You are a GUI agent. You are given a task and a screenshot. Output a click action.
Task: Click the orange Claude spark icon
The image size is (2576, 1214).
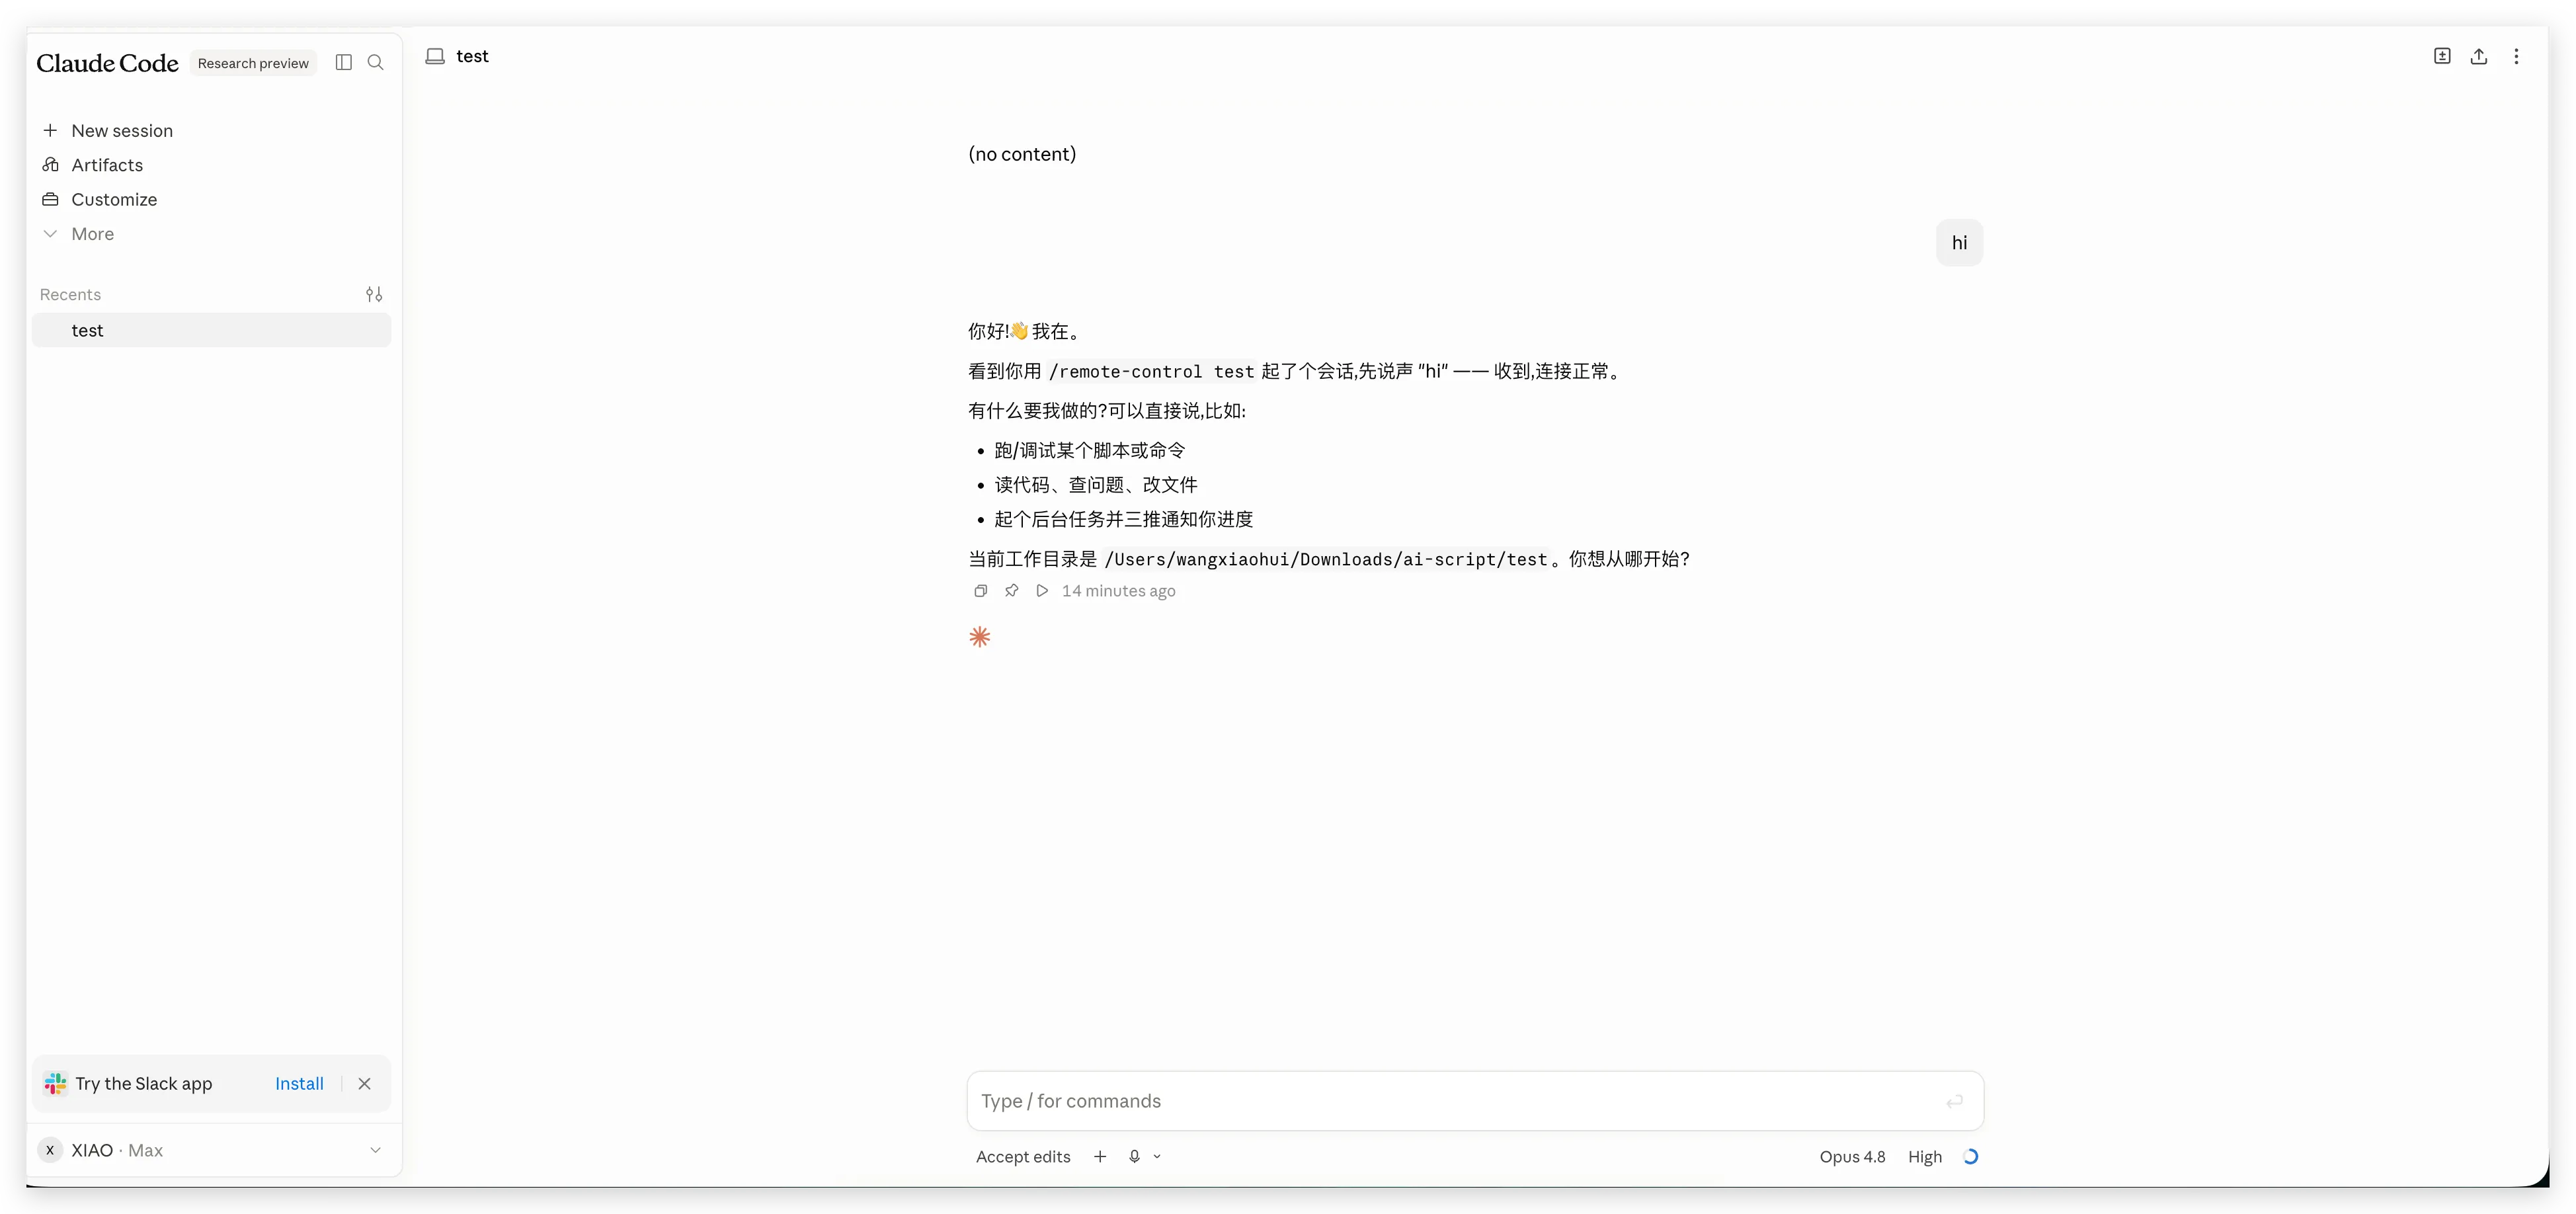pyautogui.click(x=980, y=637)
